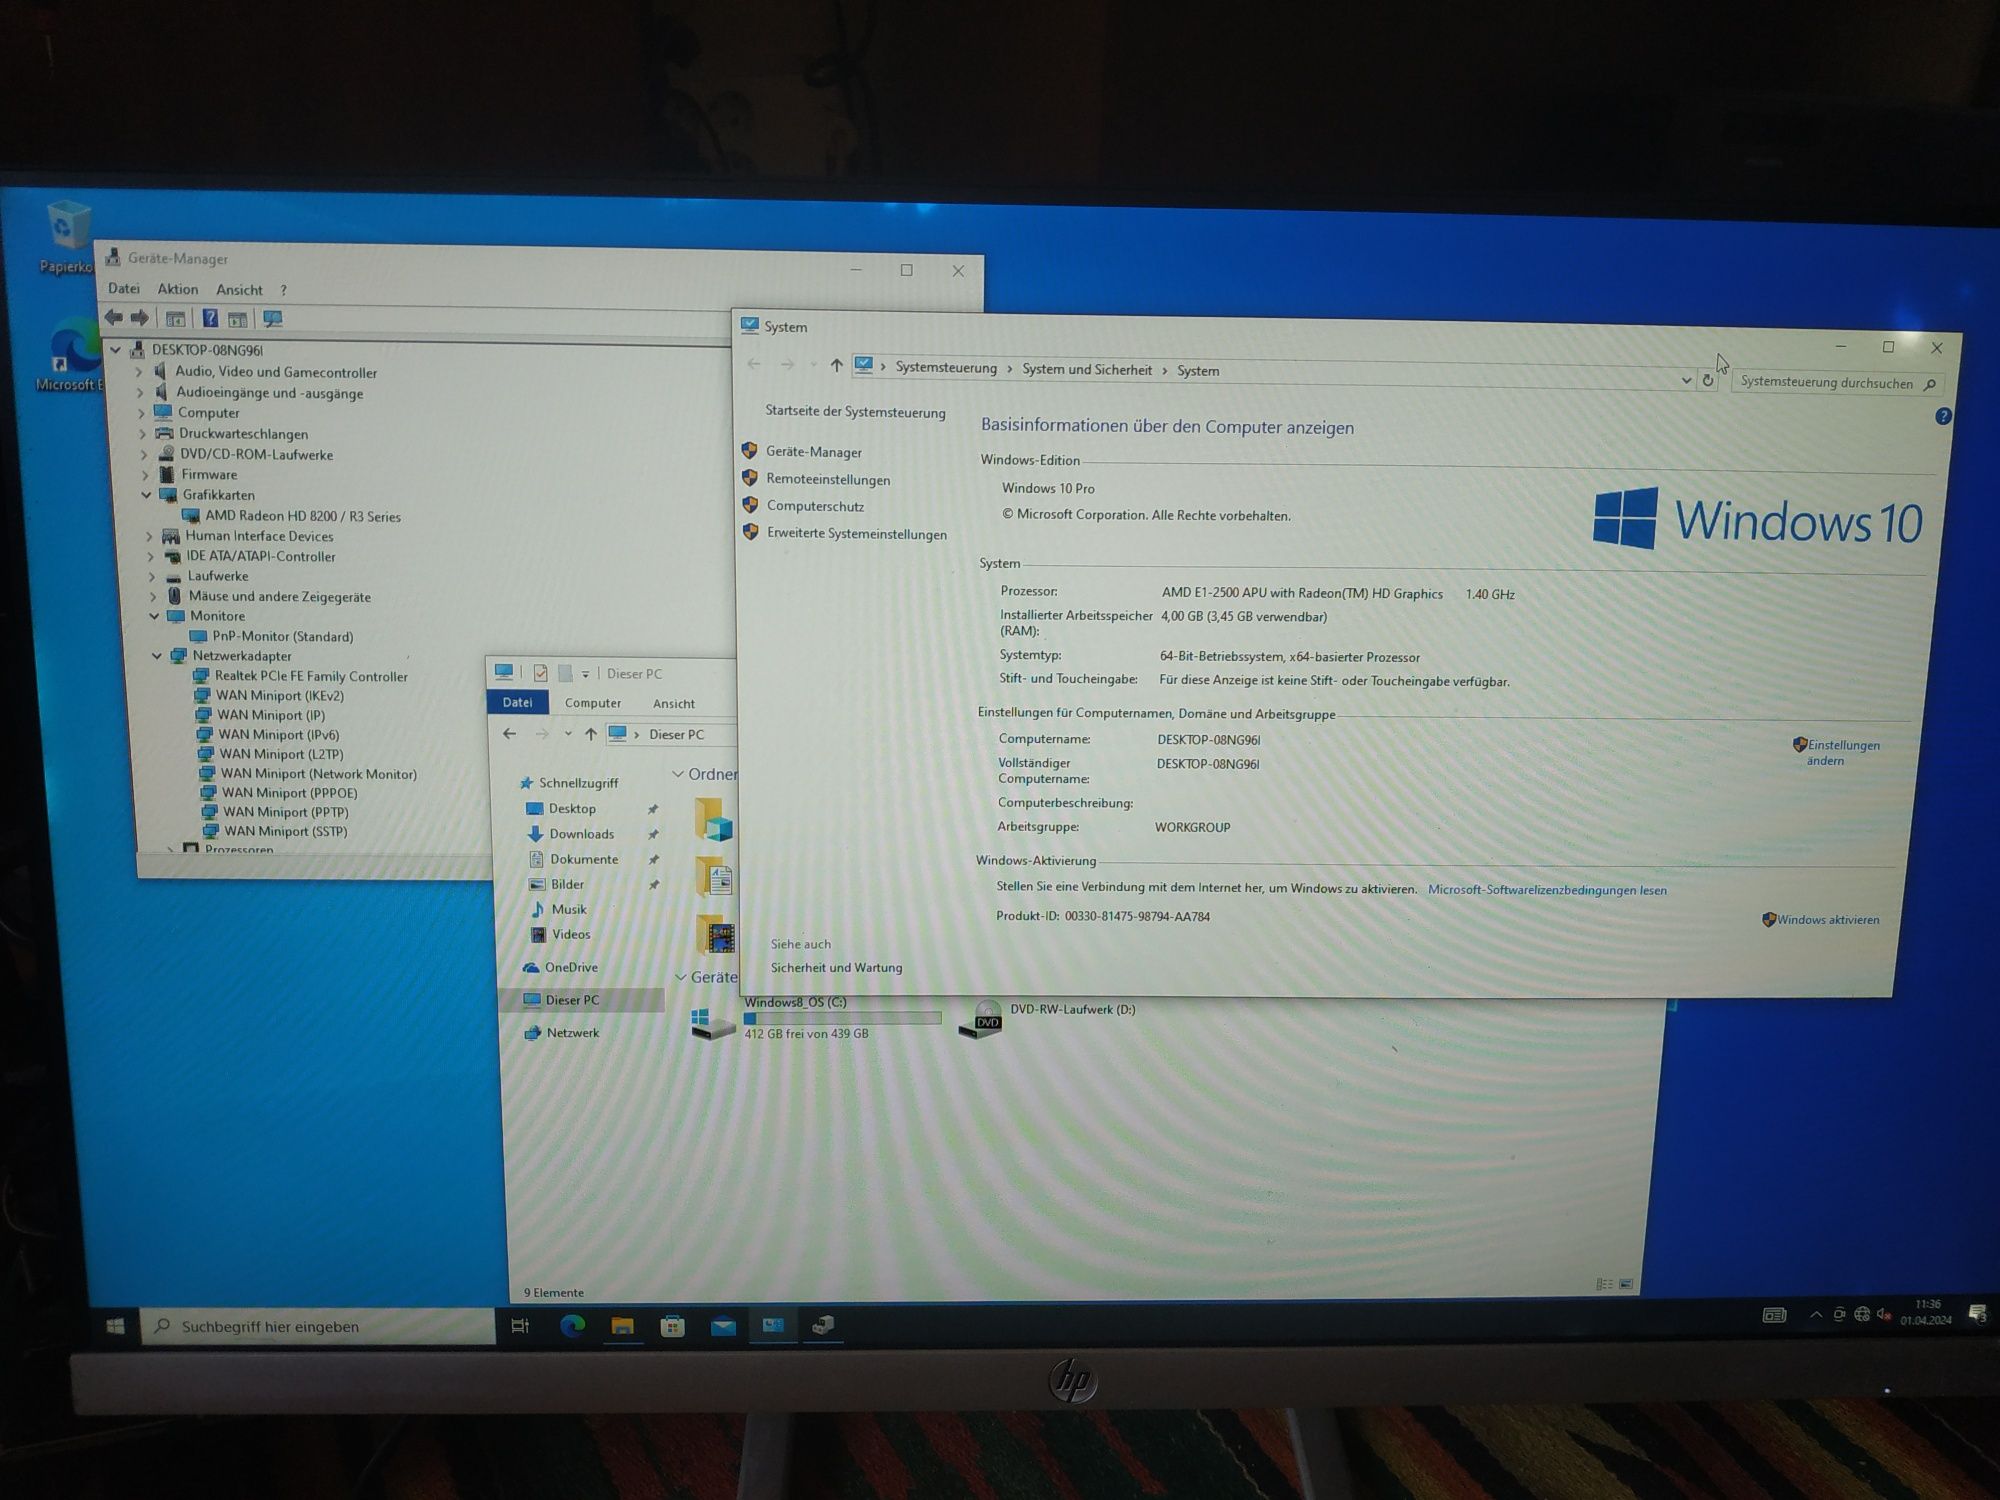Open Erweiterte Systemeinstellungen link

click(857, 533)
